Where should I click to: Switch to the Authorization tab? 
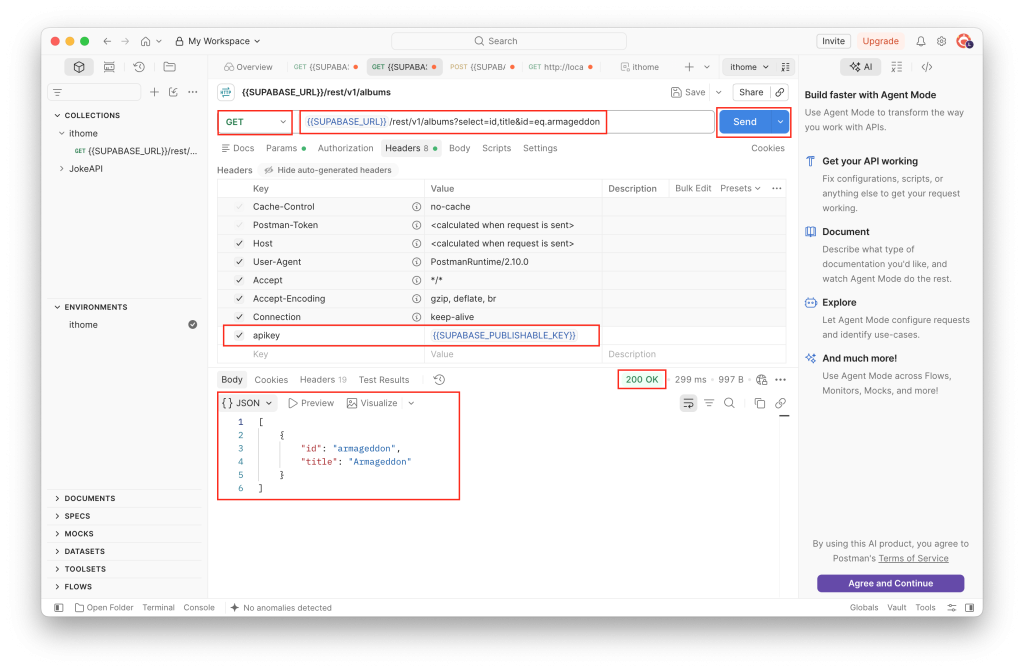coord(345,148)
